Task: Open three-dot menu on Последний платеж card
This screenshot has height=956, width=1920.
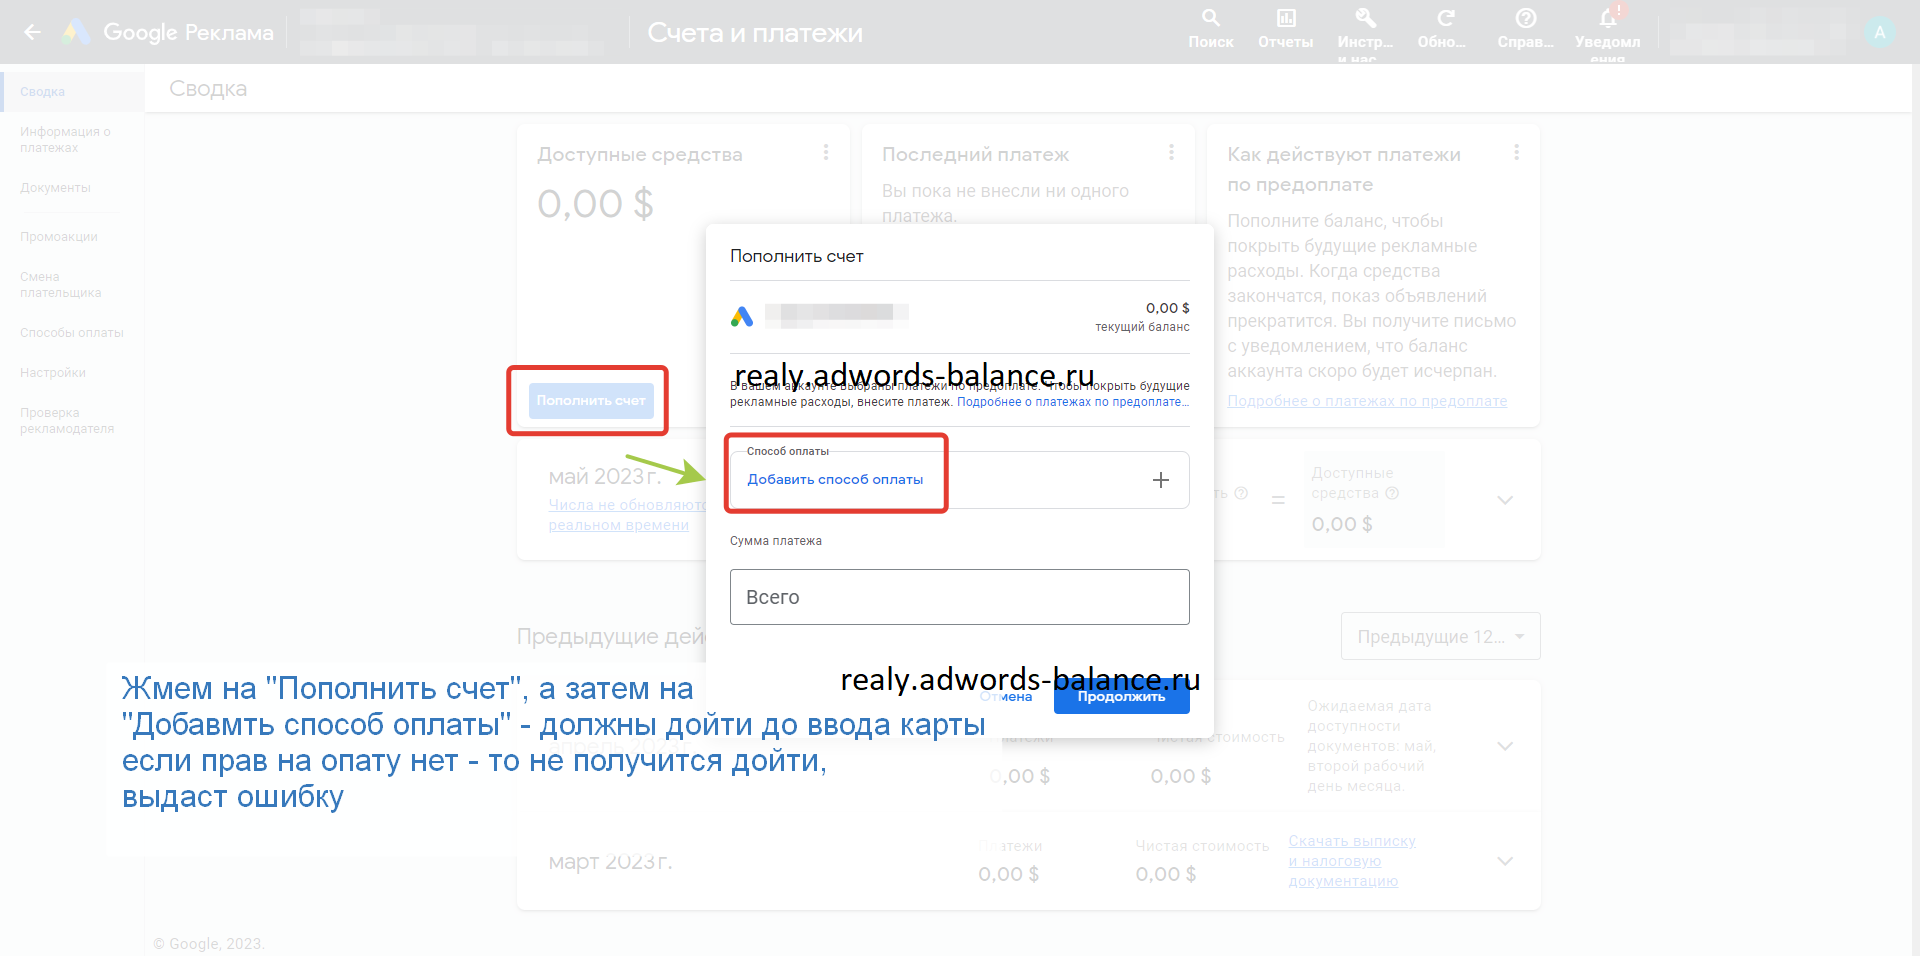Action: pos(1171,153)
